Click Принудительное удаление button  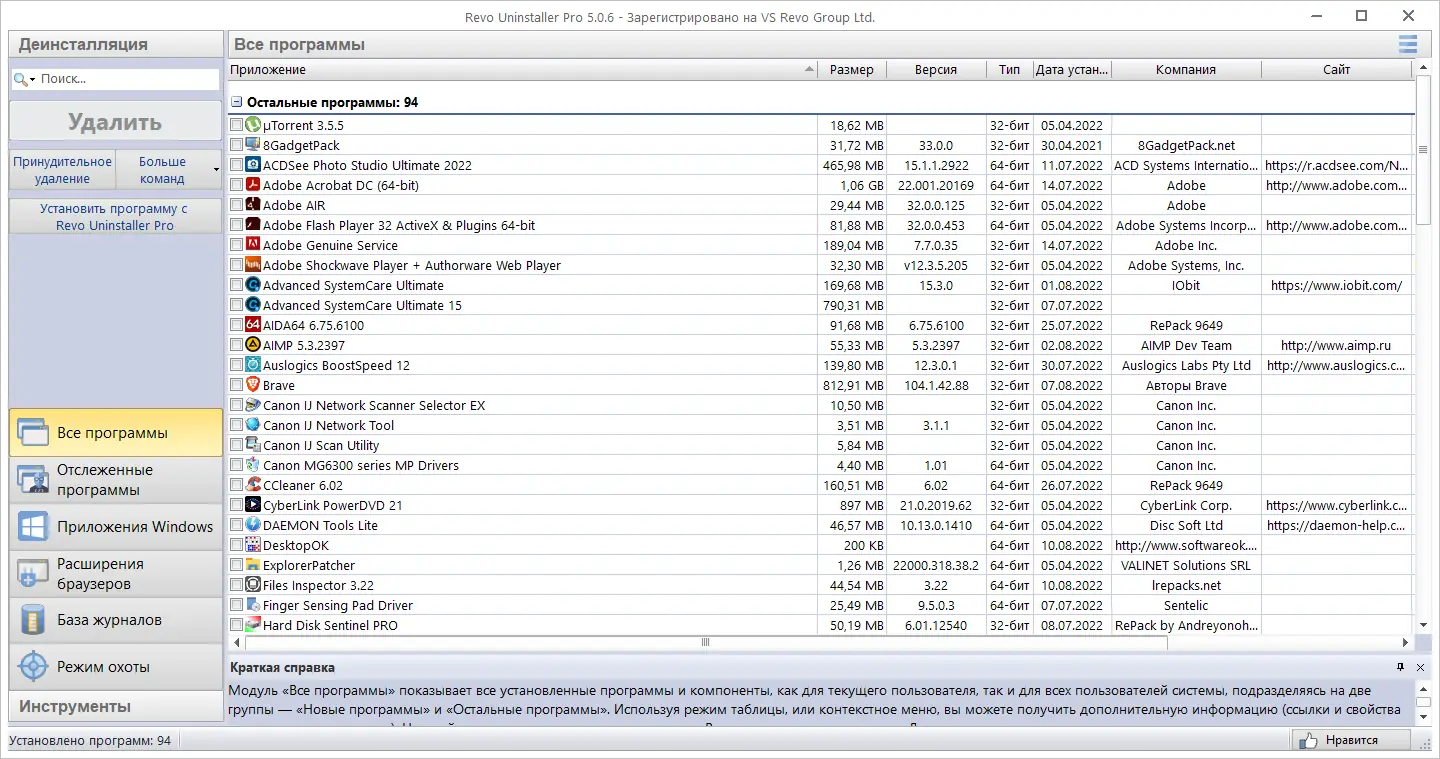tap(63, 170)
